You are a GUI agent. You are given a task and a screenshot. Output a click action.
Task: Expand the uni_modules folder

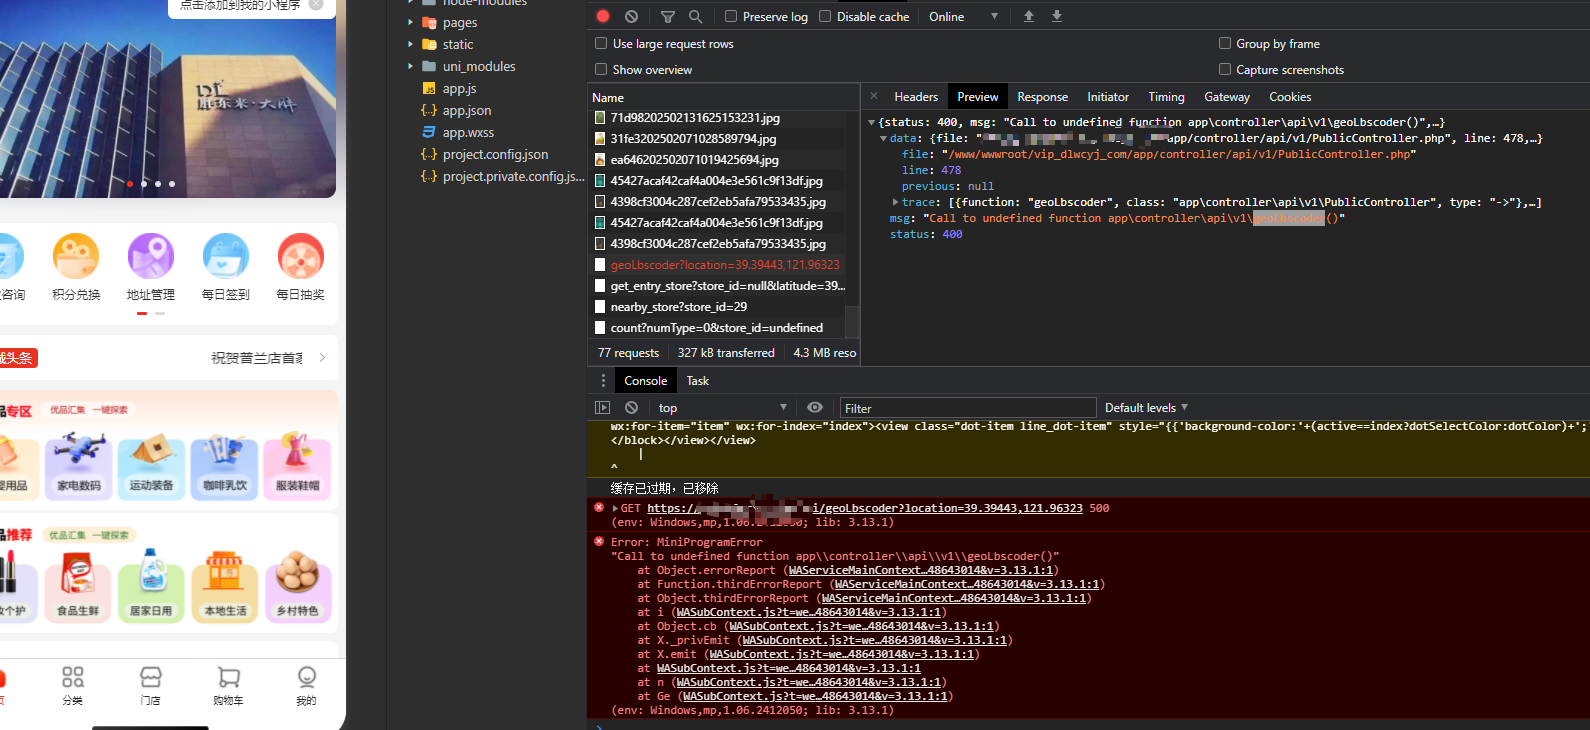(410, 66)
